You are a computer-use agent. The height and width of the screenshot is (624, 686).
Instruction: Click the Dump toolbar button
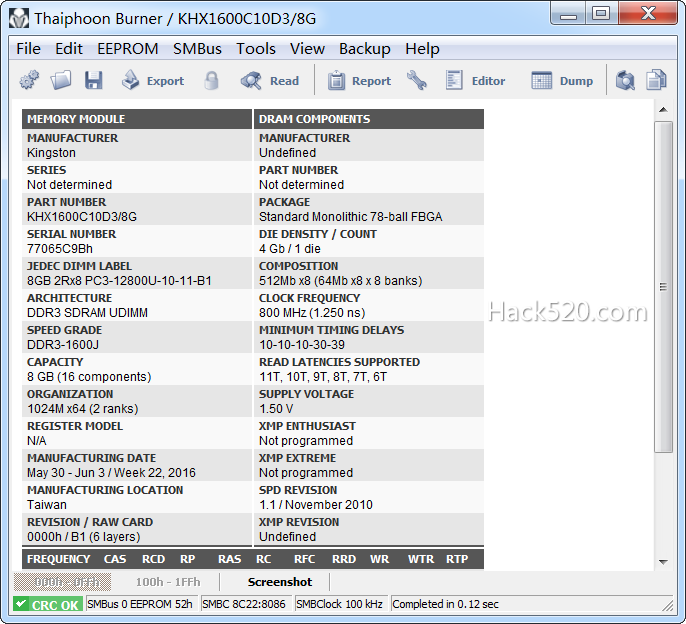(563, 81)
